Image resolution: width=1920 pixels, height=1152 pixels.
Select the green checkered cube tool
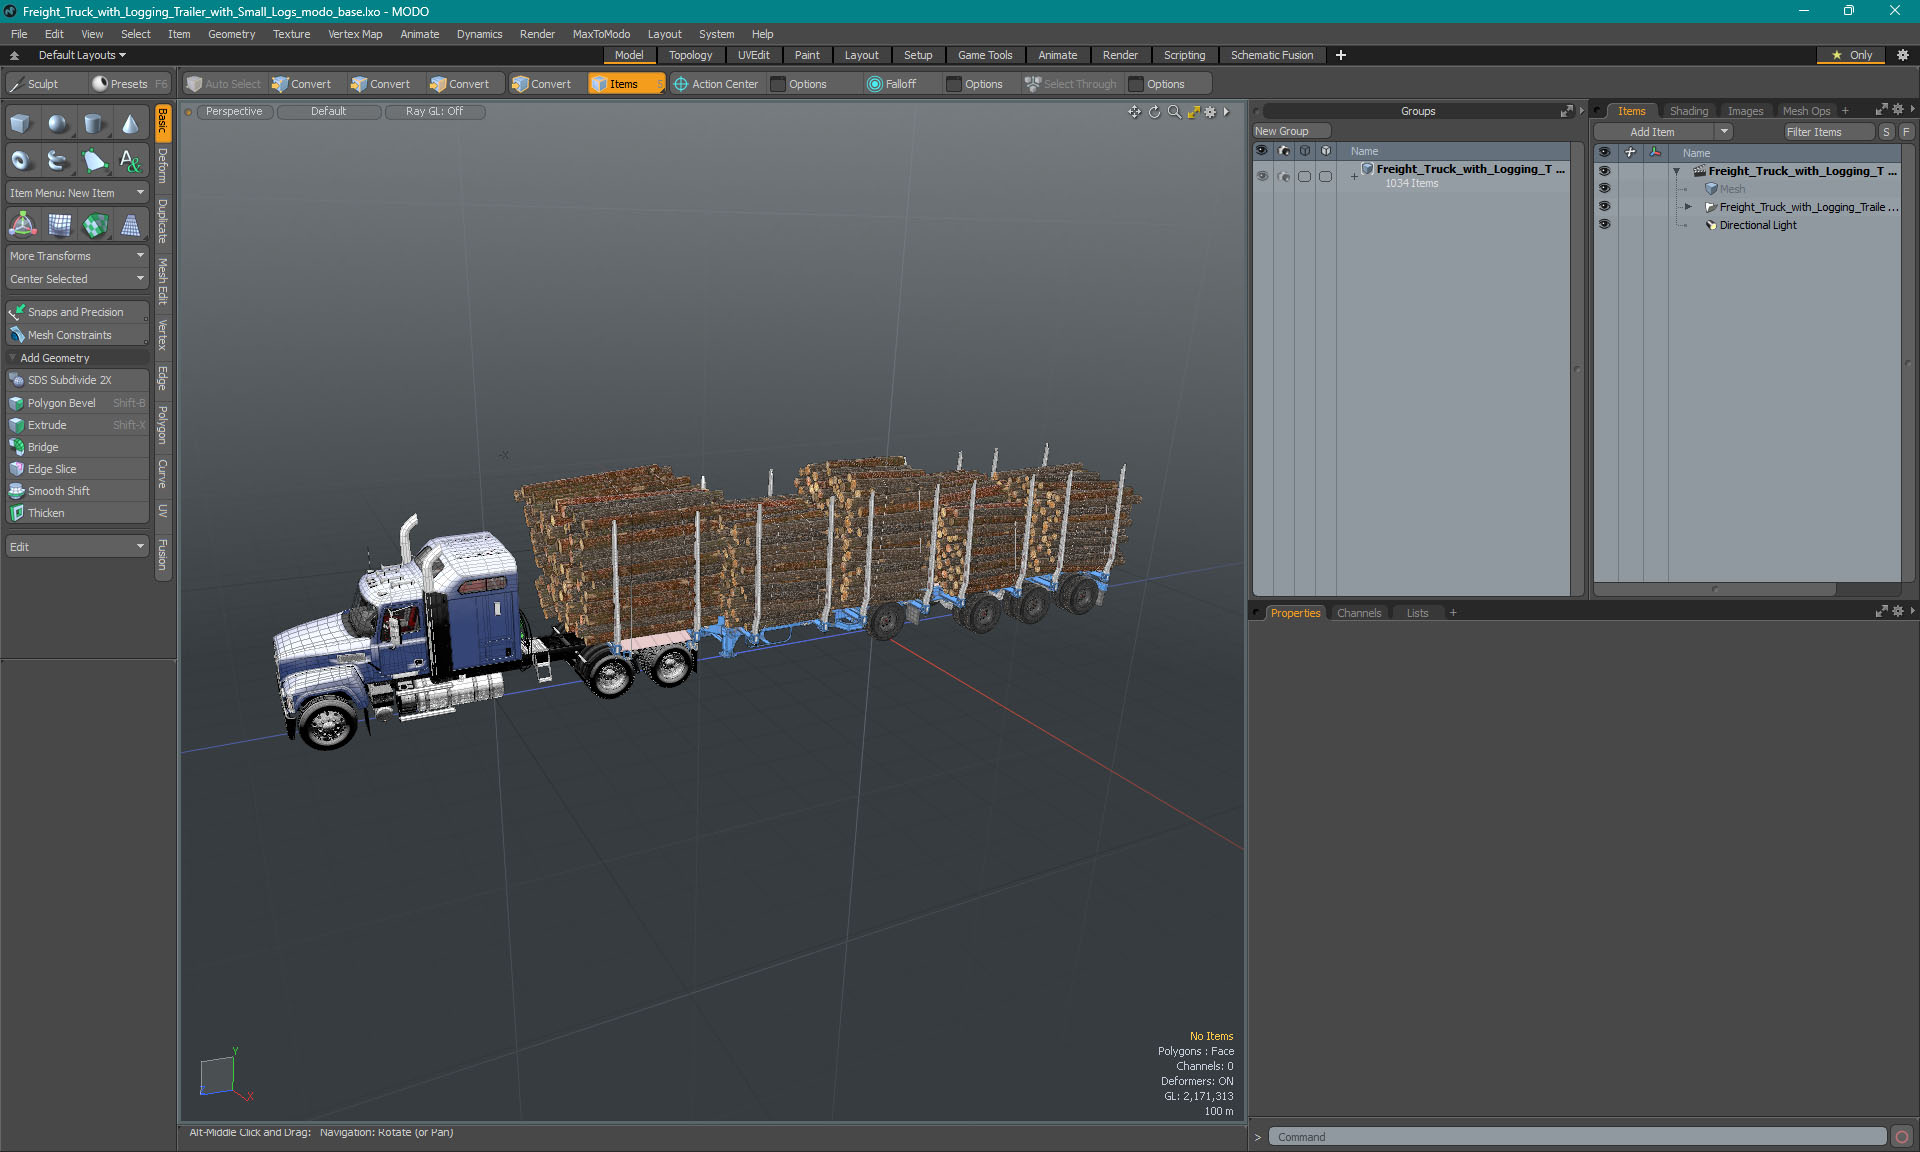95,225
